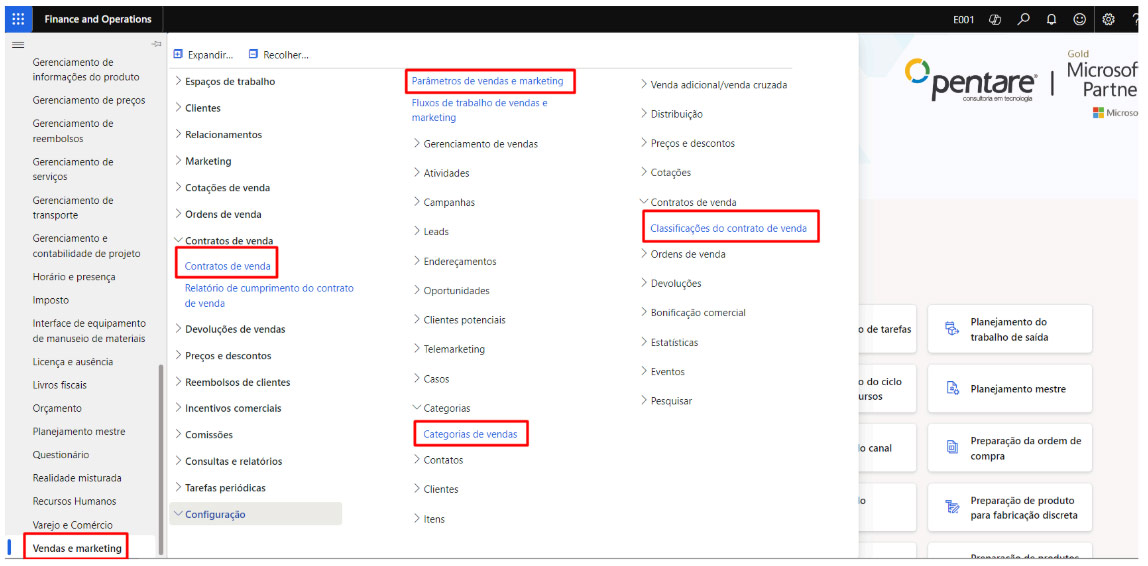This screenshot has width=1148, height=566.
Task: Expand Preços e descontos under Configuração
Action: click(692, 143)
